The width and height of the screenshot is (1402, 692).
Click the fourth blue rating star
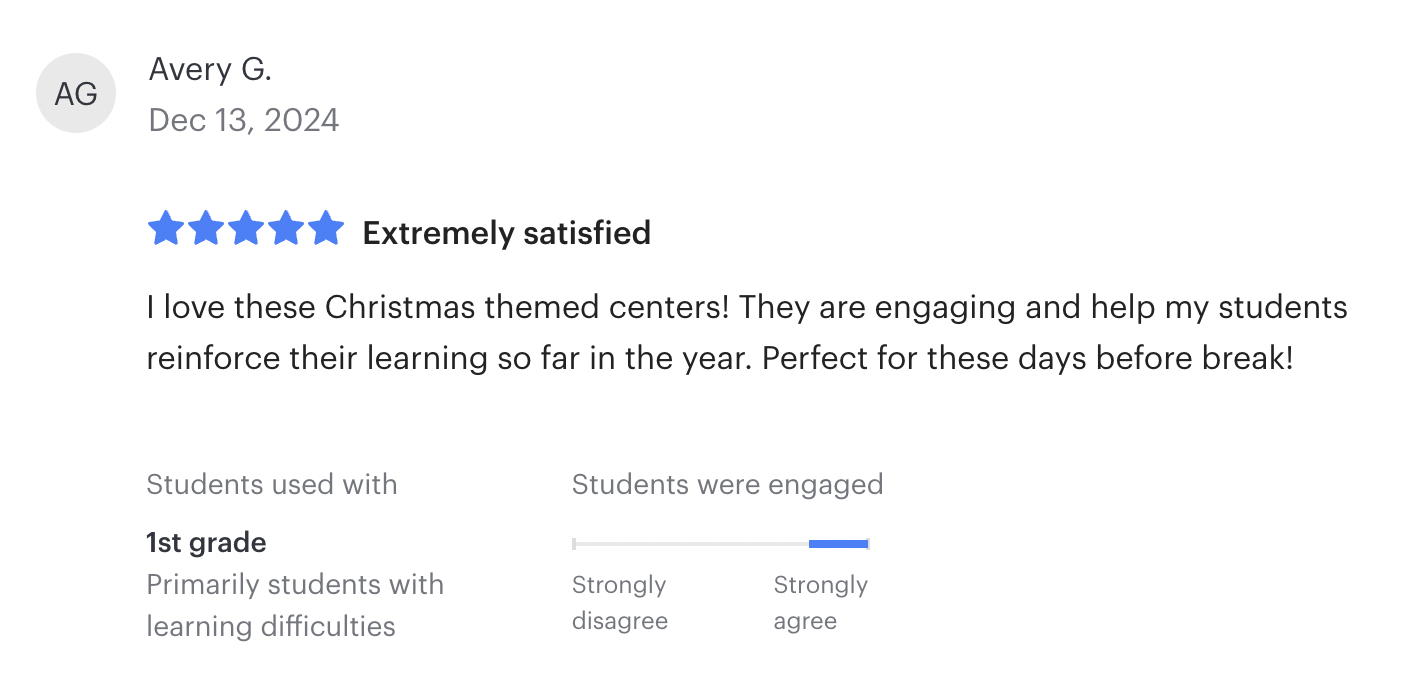(286, 229)
